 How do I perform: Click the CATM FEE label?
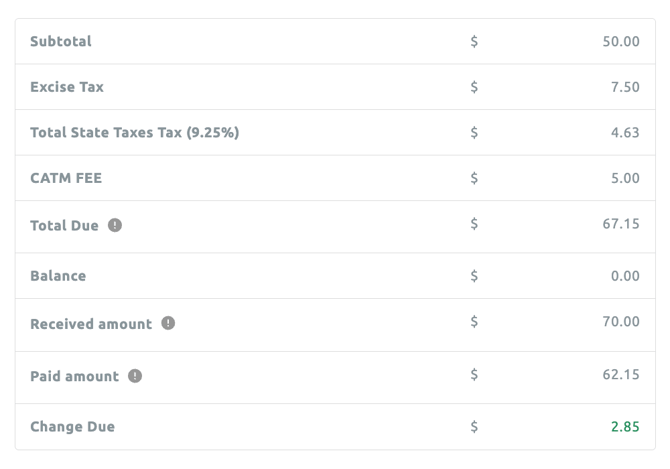(66, 179)
